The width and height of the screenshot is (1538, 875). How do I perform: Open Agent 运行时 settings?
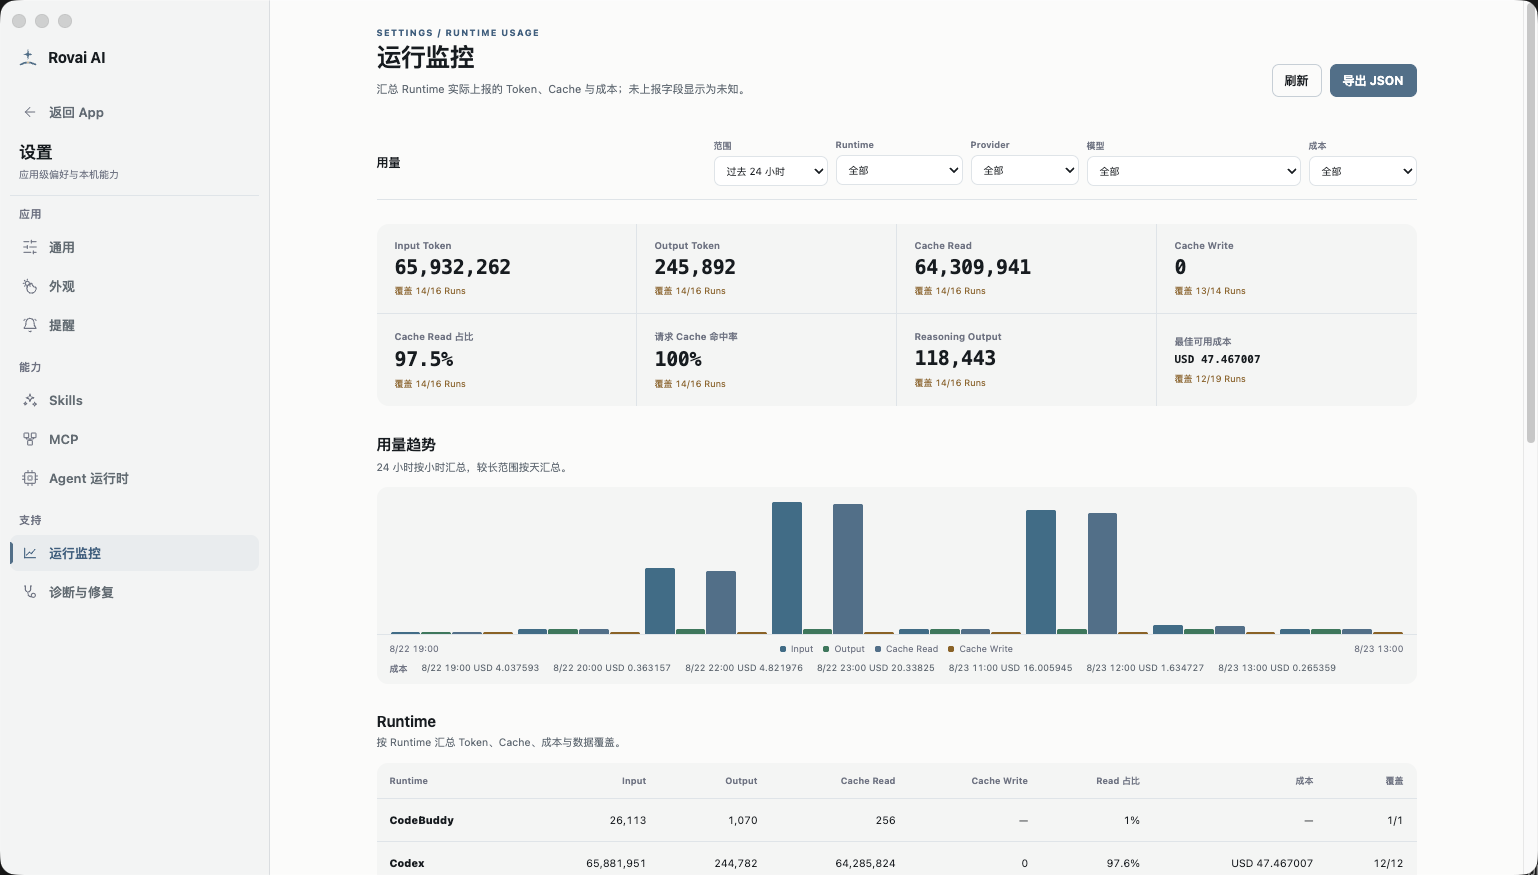coord(134,478)
